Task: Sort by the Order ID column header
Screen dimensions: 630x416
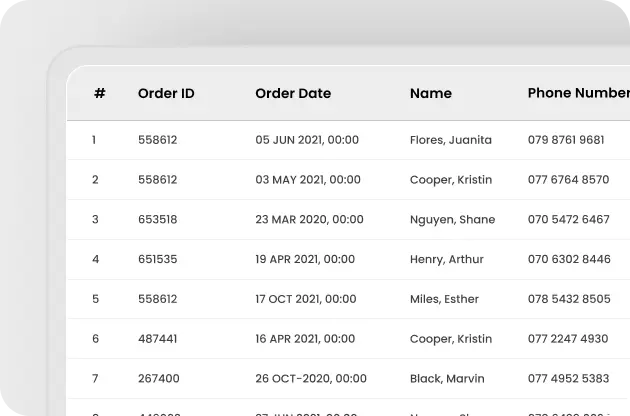Action: 166,93
